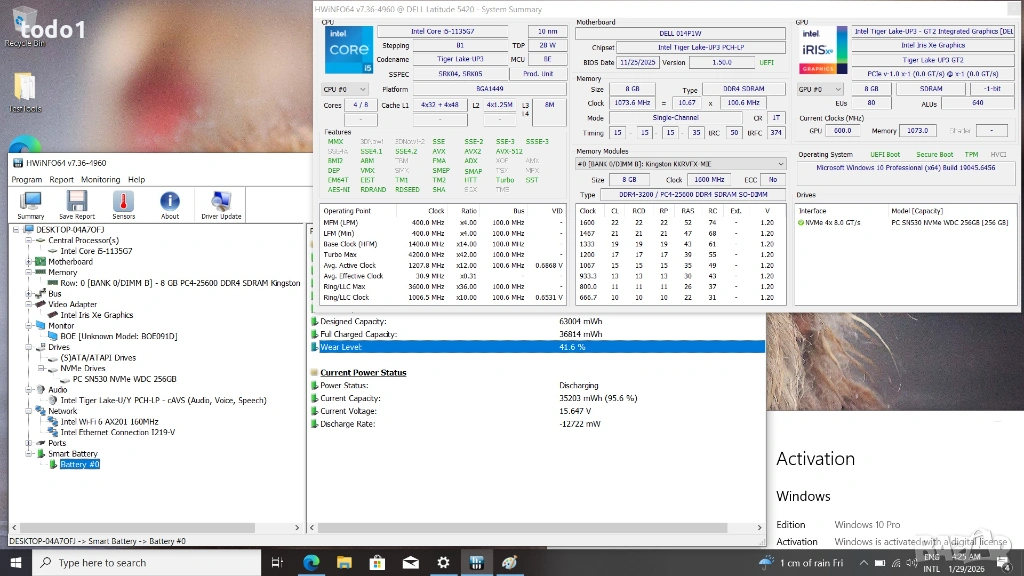The height and width of the screenshot is (576, 1024).
Task: Select the PC SN530 NVMe drive entry
Action: (124, 379)
